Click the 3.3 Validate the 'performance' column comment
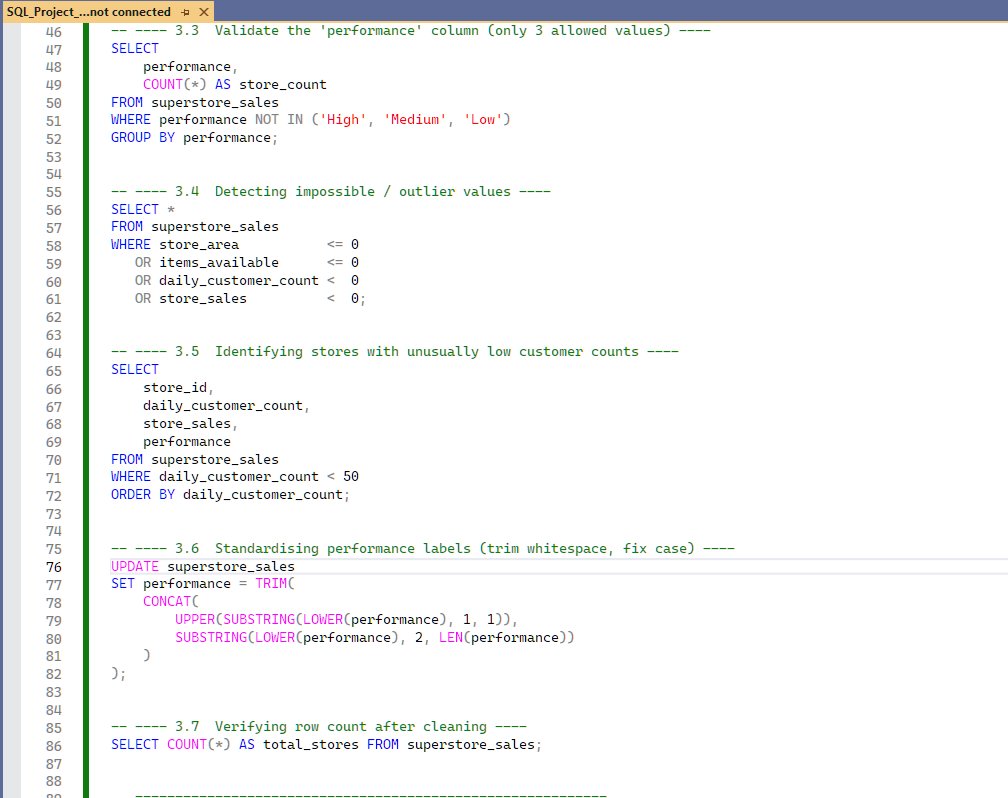1008x798 pixels. 411,30
